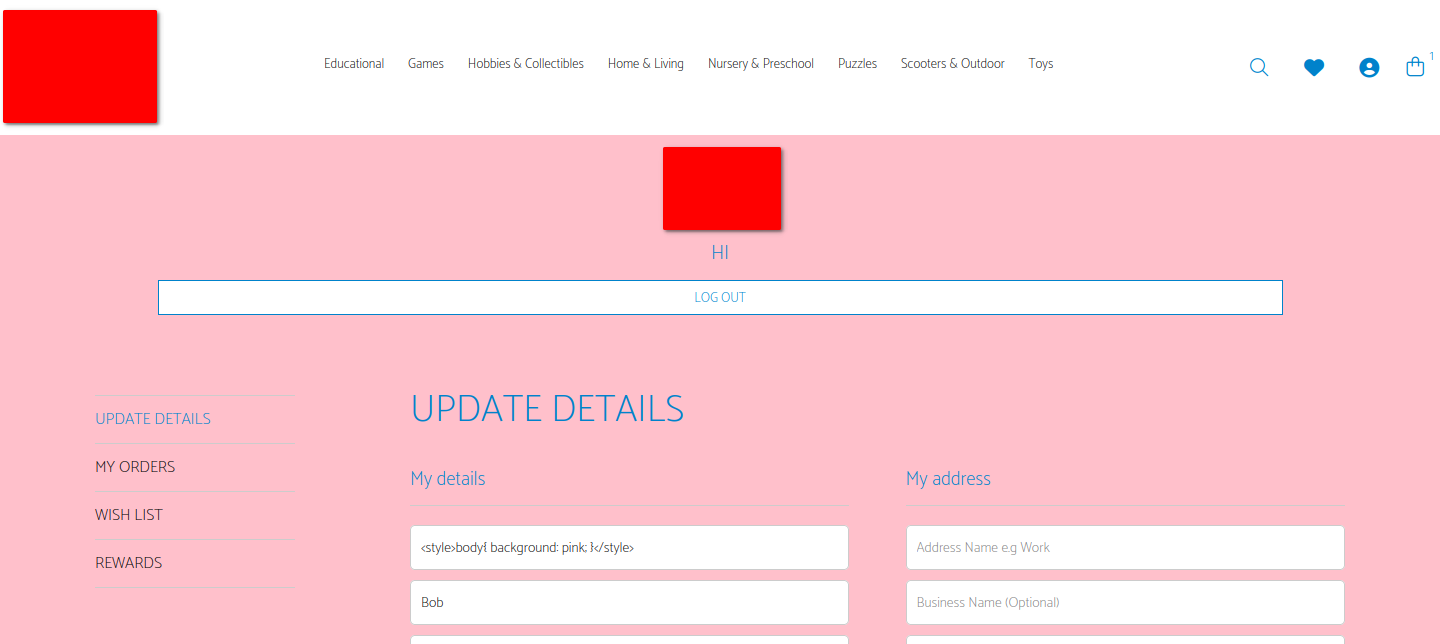Open Nursery & Preschool category
Viewport: 1440px width, 644px height.
pyautogui.click(x=761, y=64)
